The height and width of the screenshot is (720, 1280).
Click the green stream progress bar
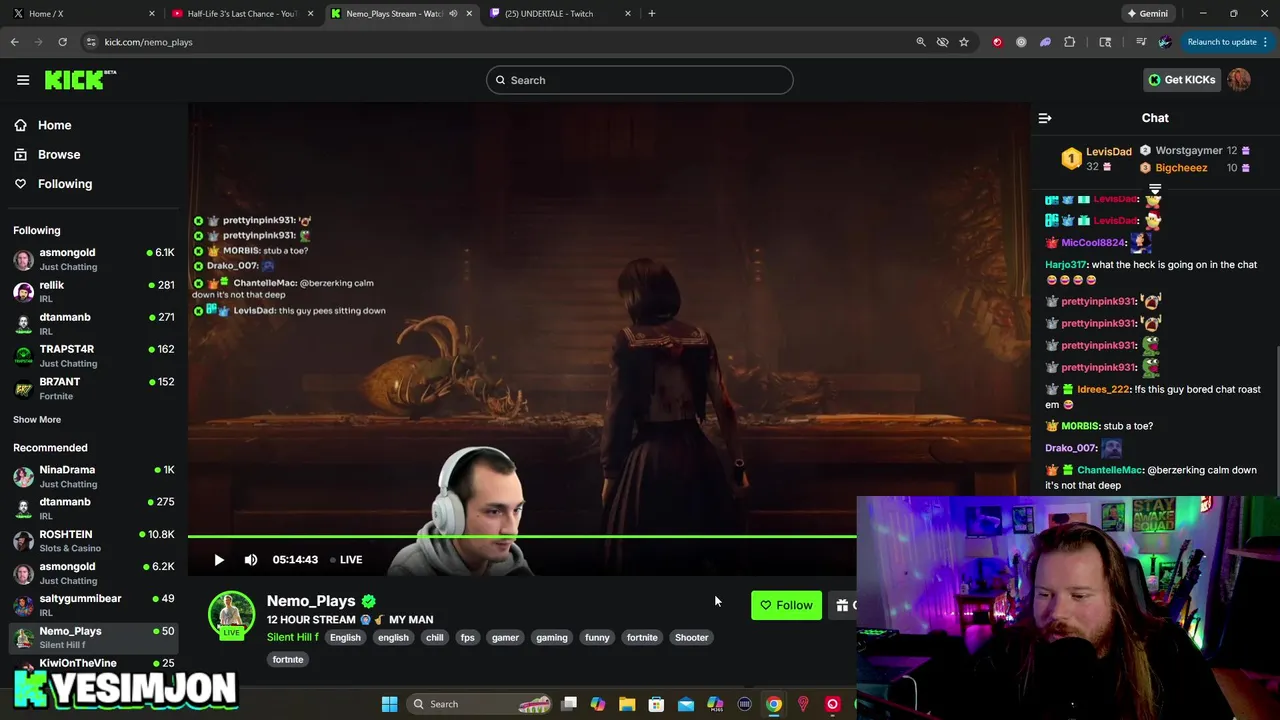tap(522, 537)
